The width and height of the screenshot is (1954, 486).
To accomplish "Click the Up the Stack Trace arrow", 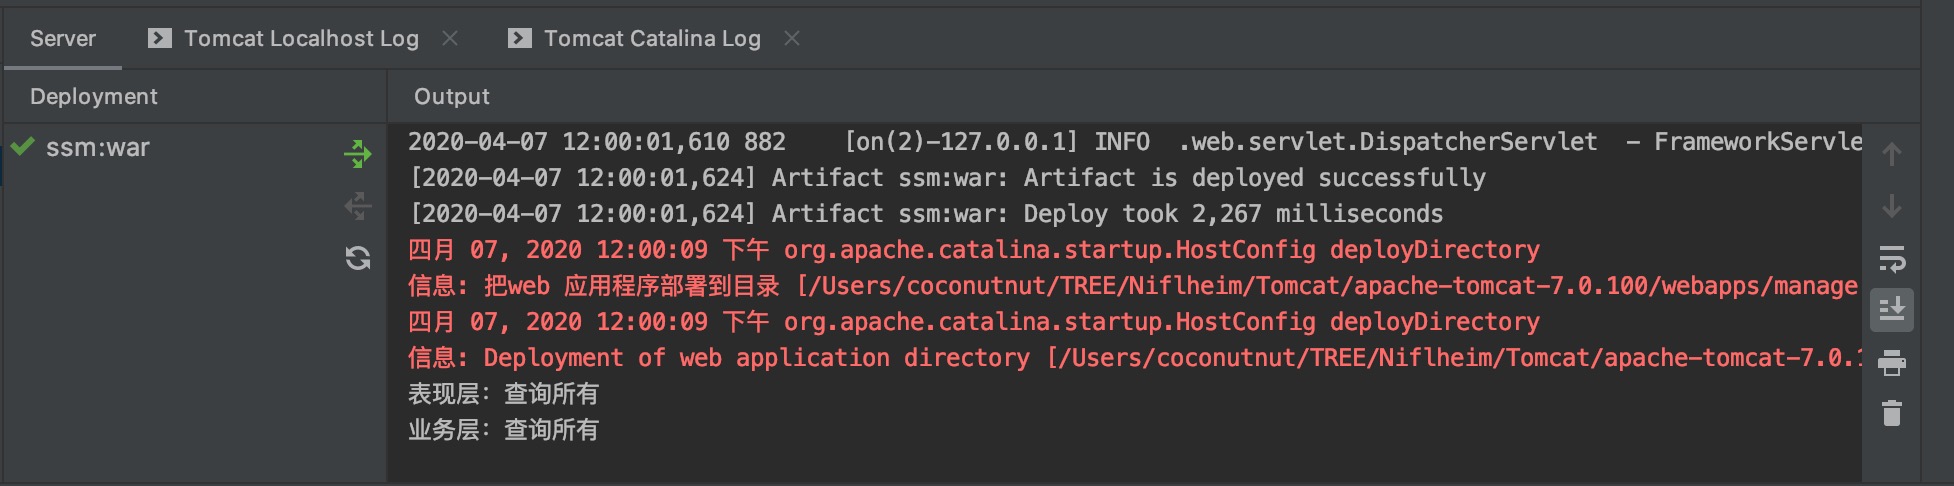I will click(x=1891, y=154).
